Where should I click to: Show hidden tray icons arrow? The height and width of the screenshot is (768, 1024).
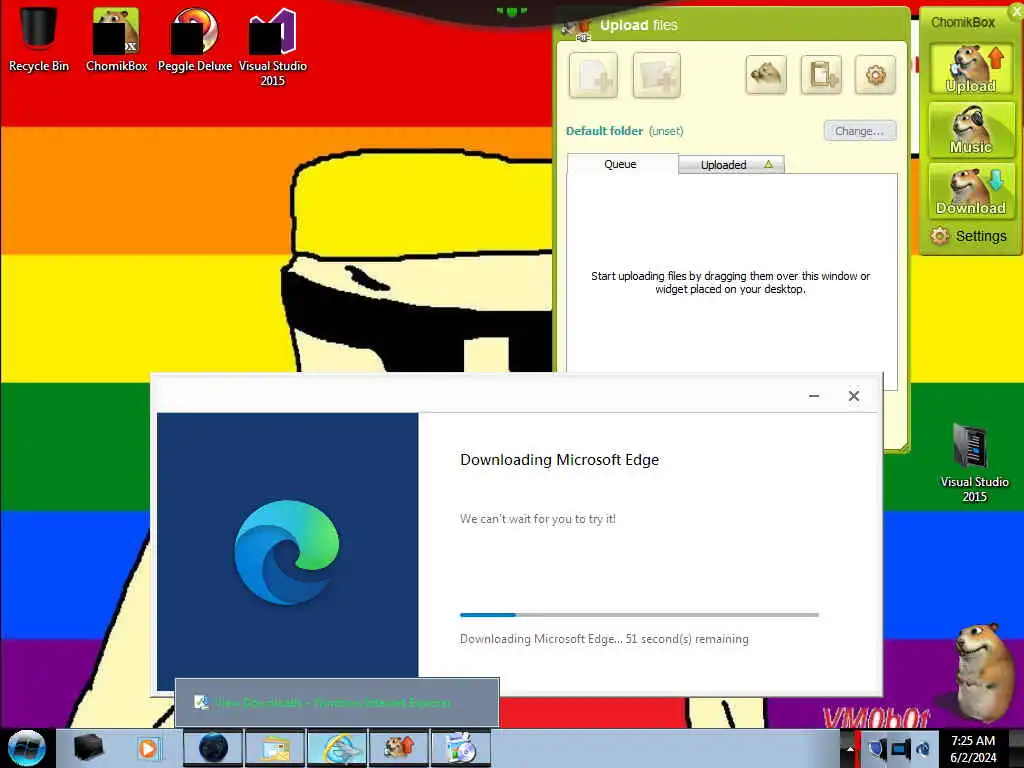click(x=850, y=749)
